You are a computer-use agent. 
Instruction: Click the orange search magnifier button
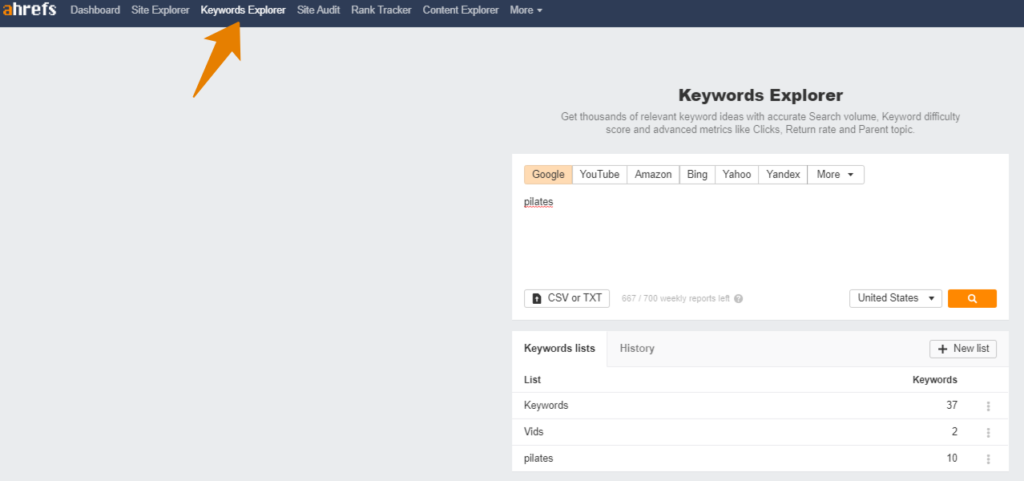(x=972, y=298)
